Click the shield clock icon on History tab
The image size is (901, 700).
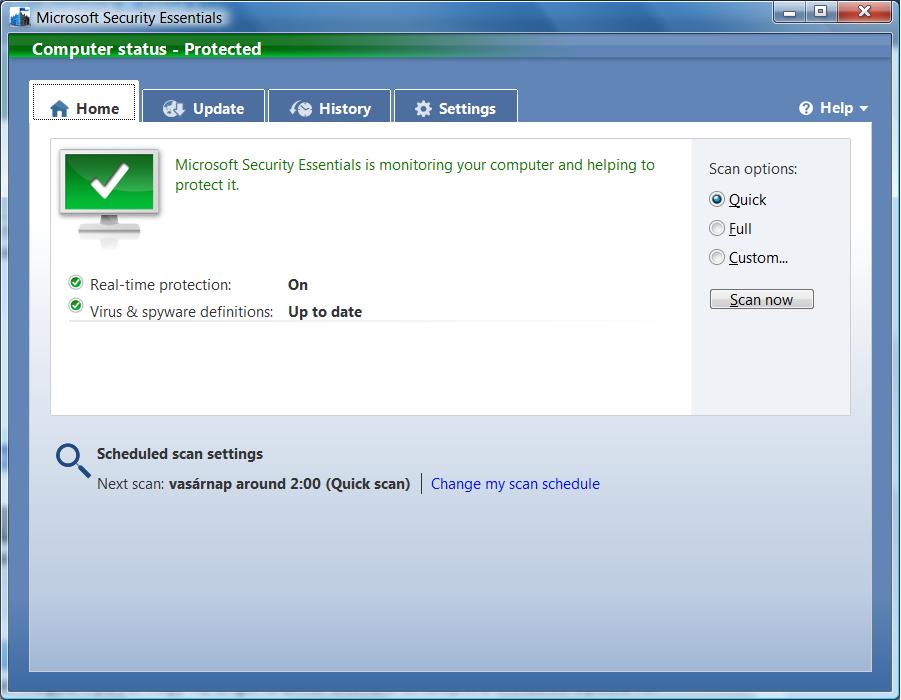click(300, 109)
